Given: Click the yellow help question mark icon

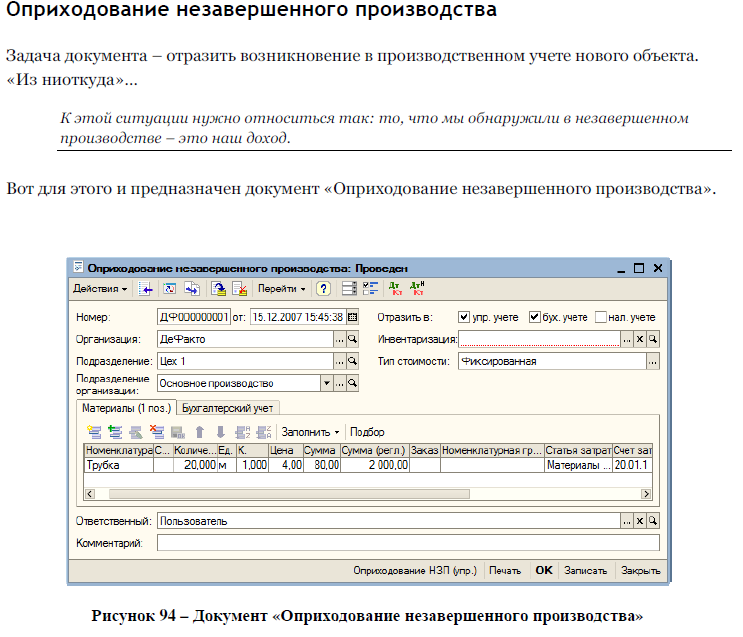Looking at the screenshot, I should (323, 289).
